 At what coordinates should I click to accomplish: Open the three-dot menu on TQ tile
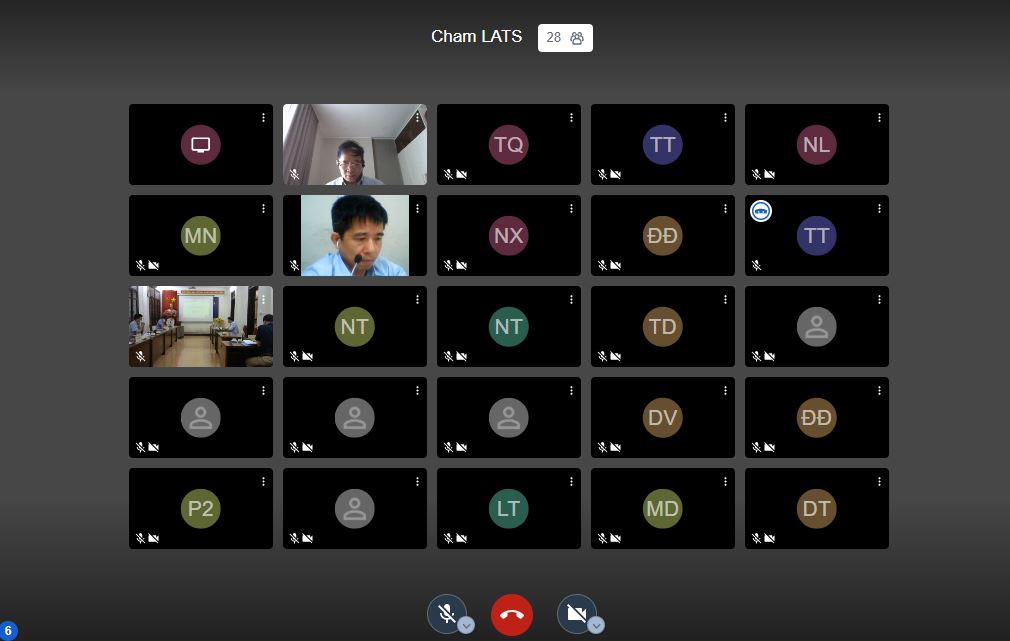click(572, 118)
